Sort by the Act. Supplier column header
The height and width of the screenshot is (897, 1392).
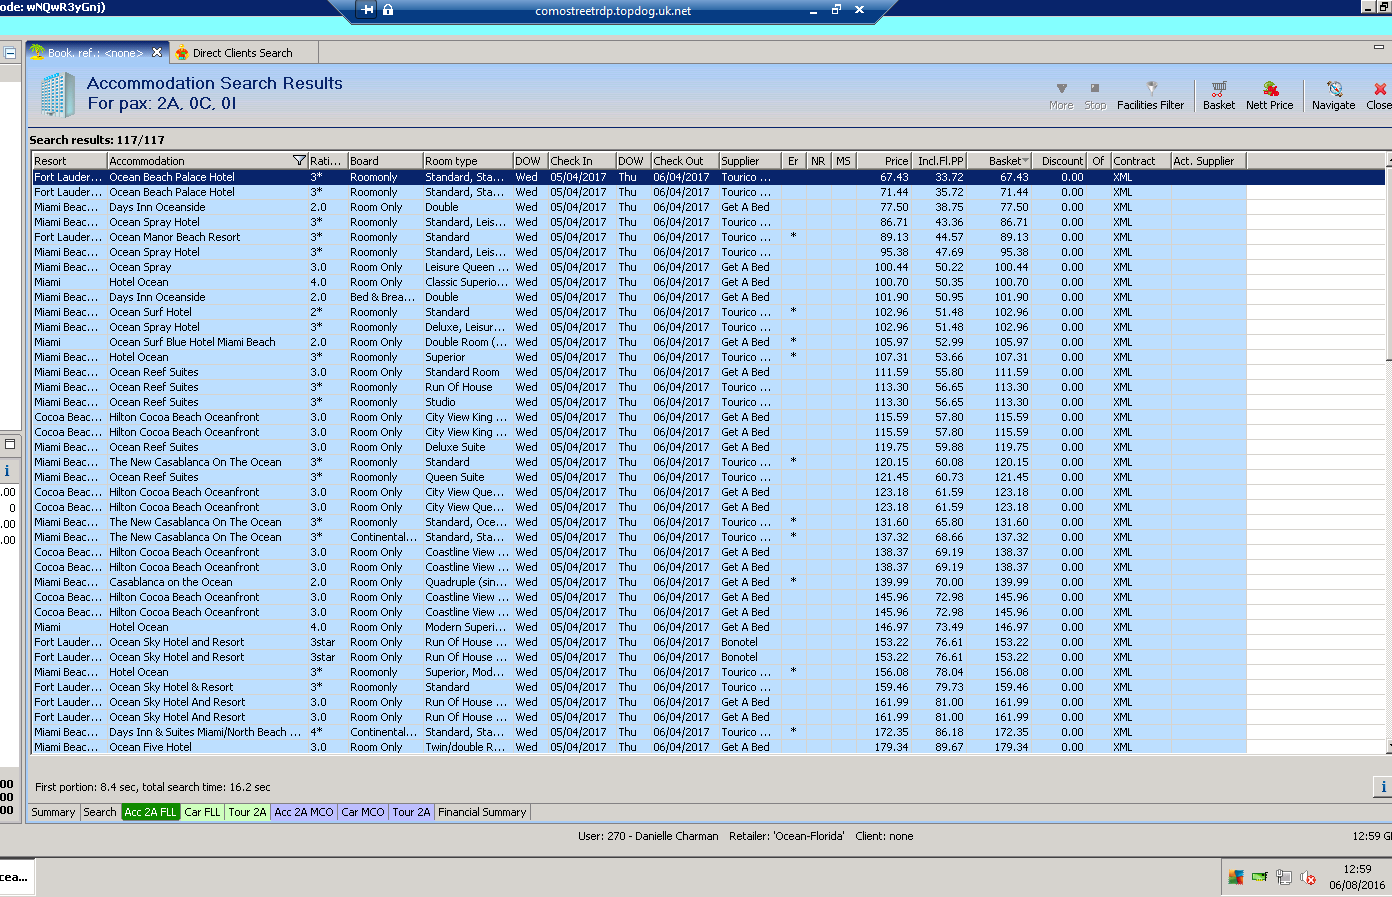point(1208,160)
